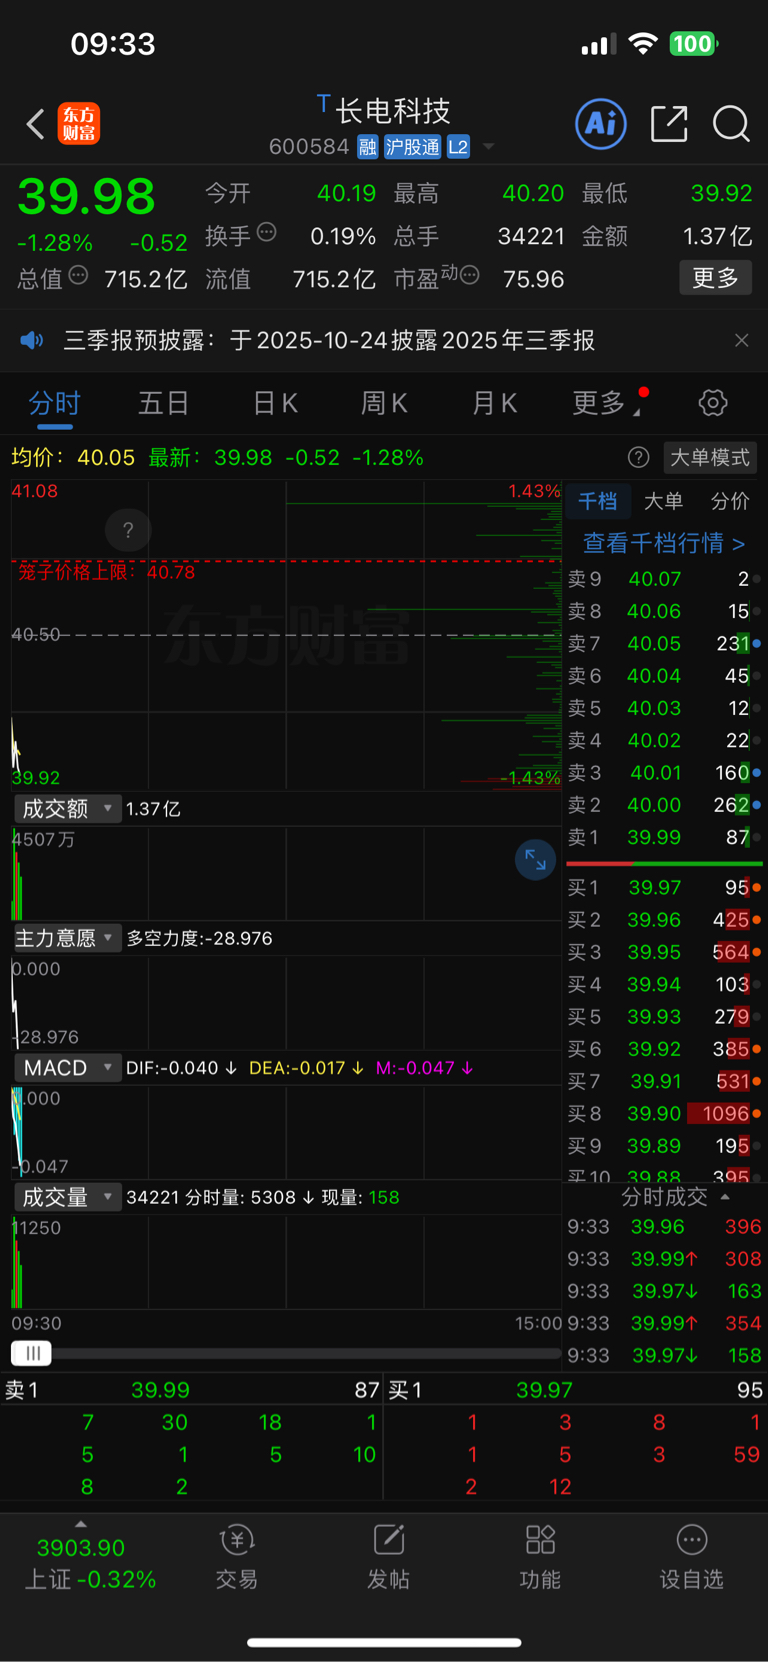Tap the 沪股通 badge
Image resolution: width=768 pixels, height=1662 pixels.
(413, 147)
